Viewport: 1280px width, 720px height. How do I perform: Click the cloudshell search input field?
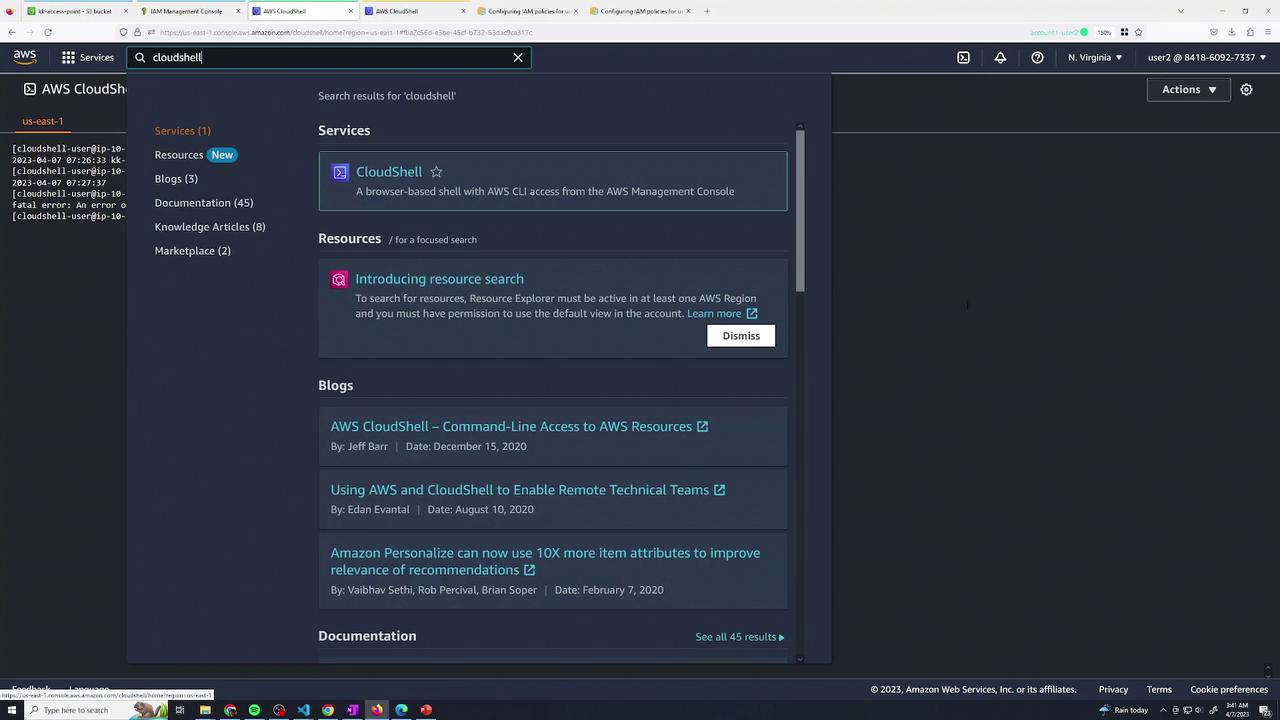click(330, 58)
